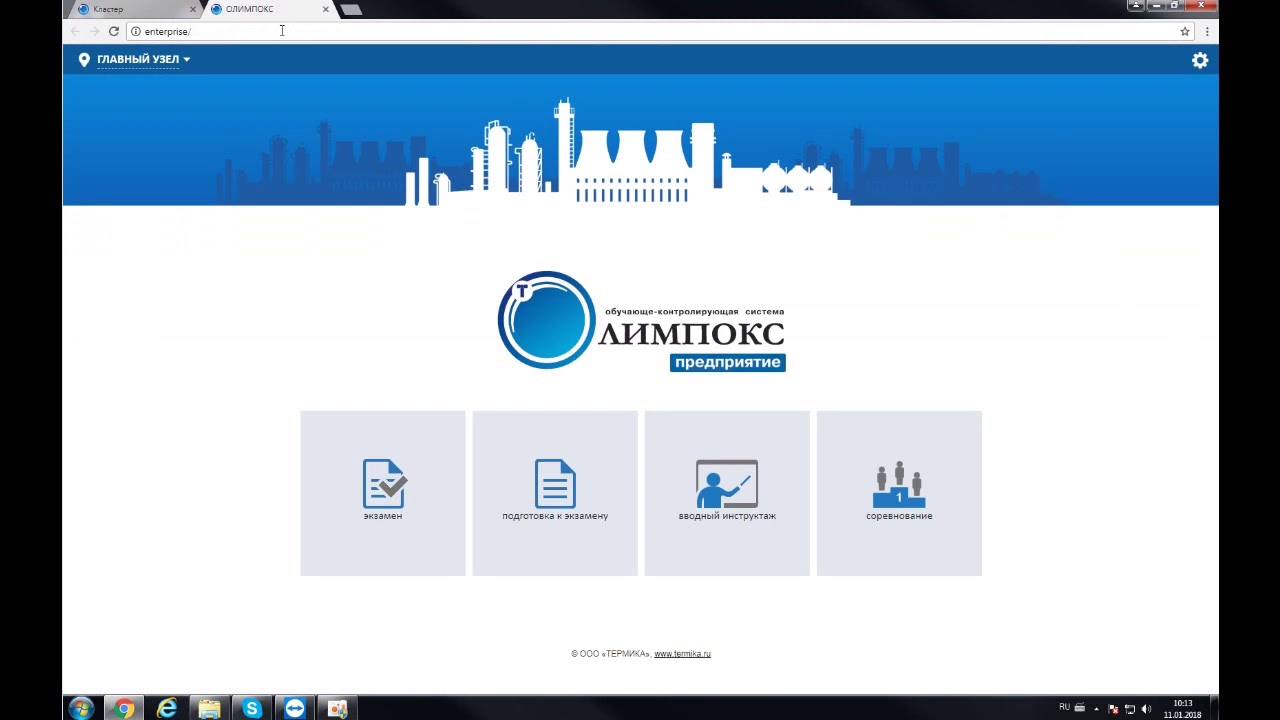
Task: Open Google Chrome from the taskbar
Action: click(124, 709)
